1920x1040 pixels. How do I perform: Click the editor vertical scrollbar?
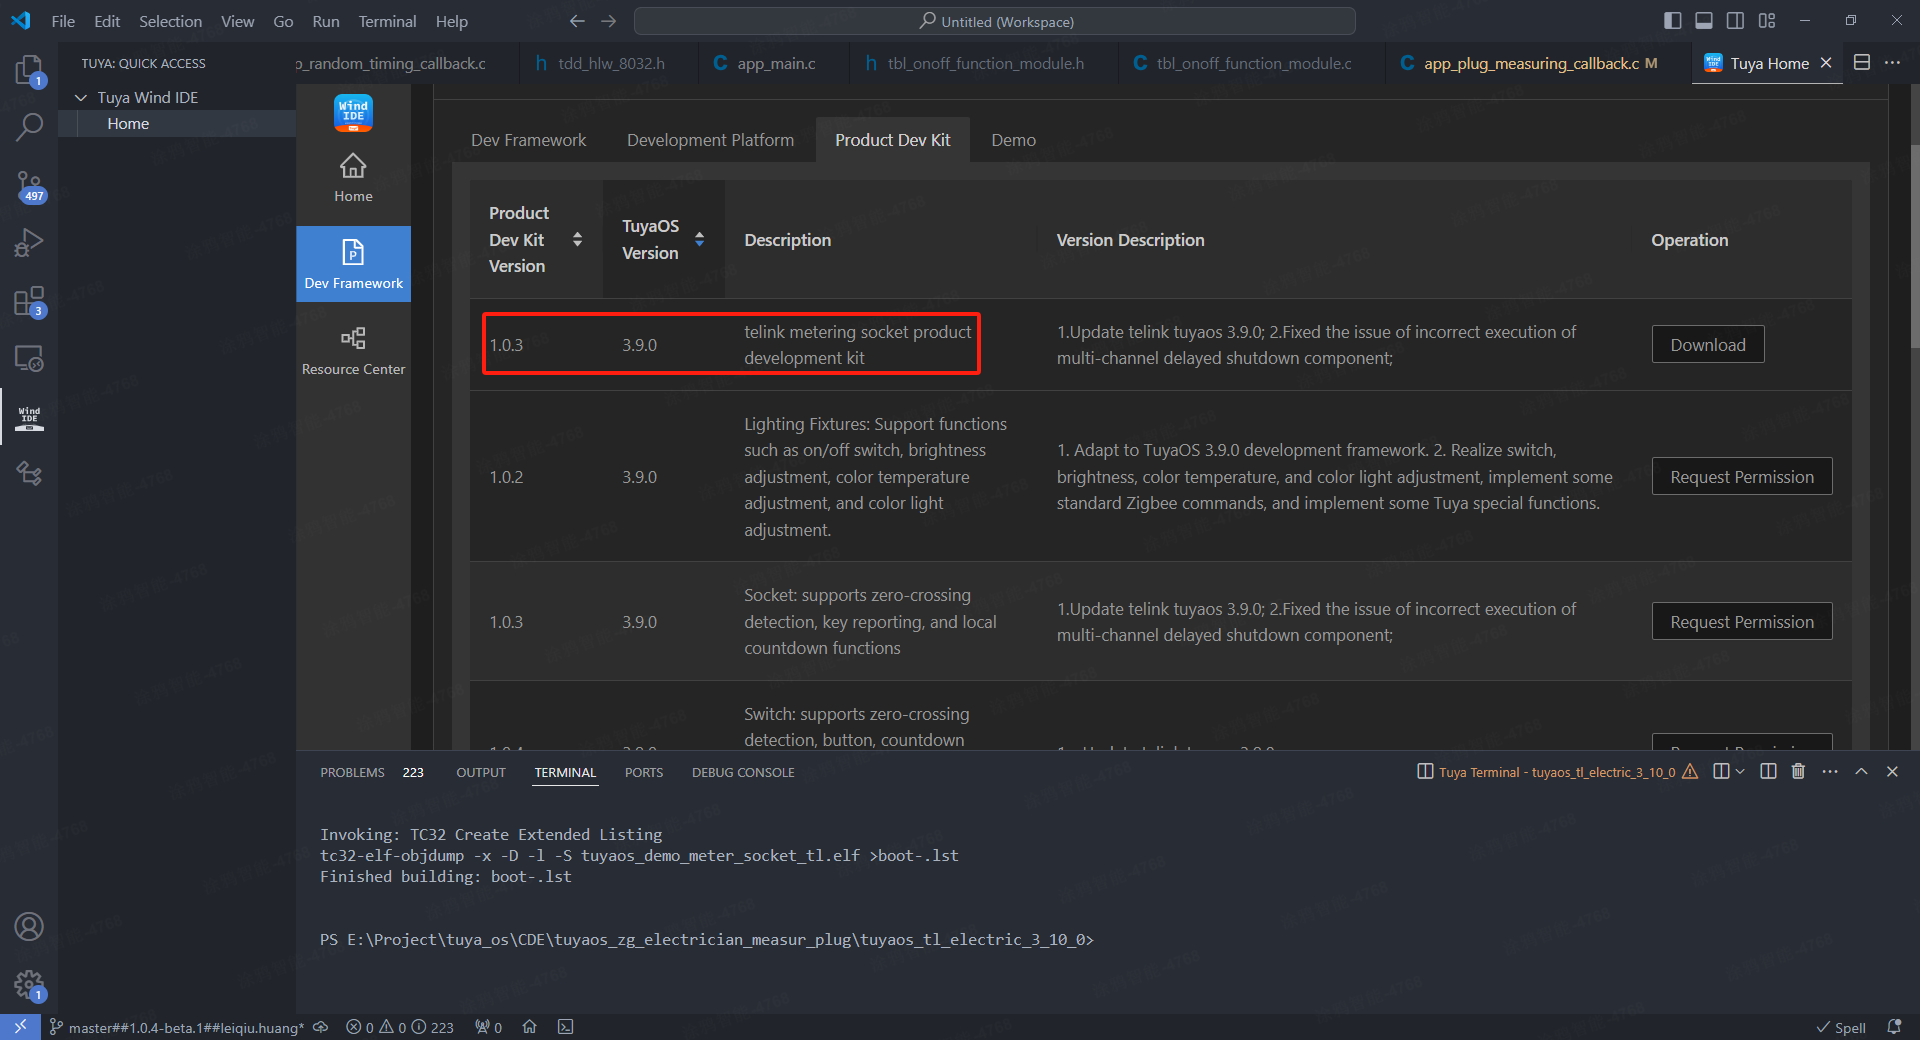[x=1914, y=246]
